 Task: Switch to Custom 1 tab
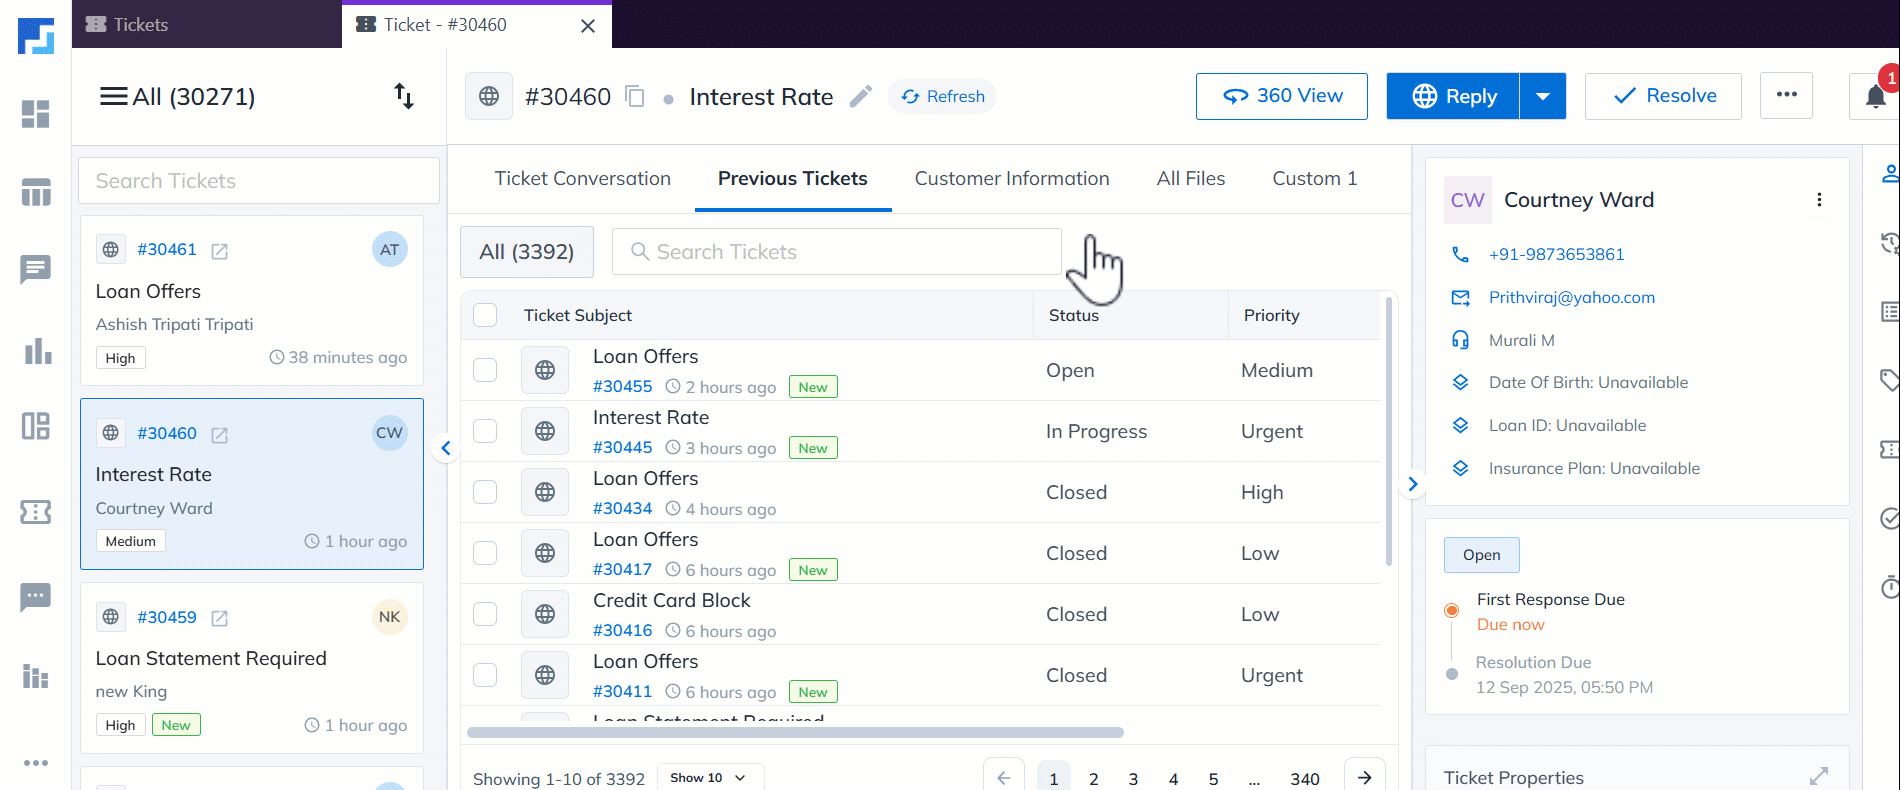[1315, 178]
